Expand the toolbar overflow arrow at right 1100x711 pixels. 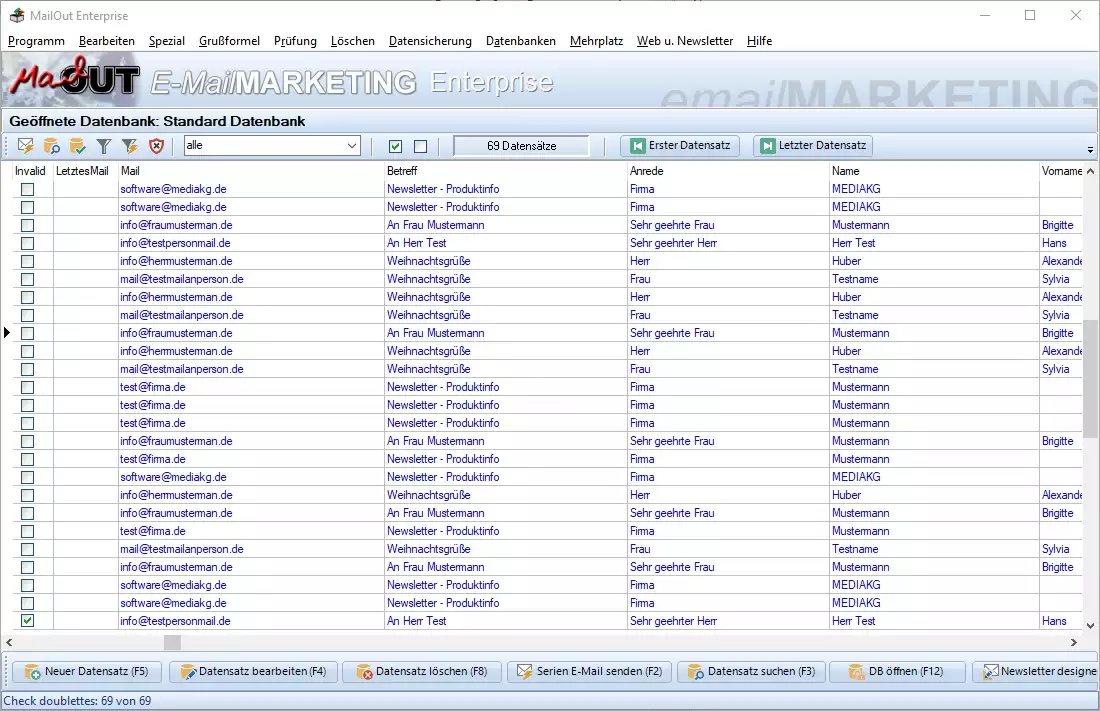pos(1090,150)
